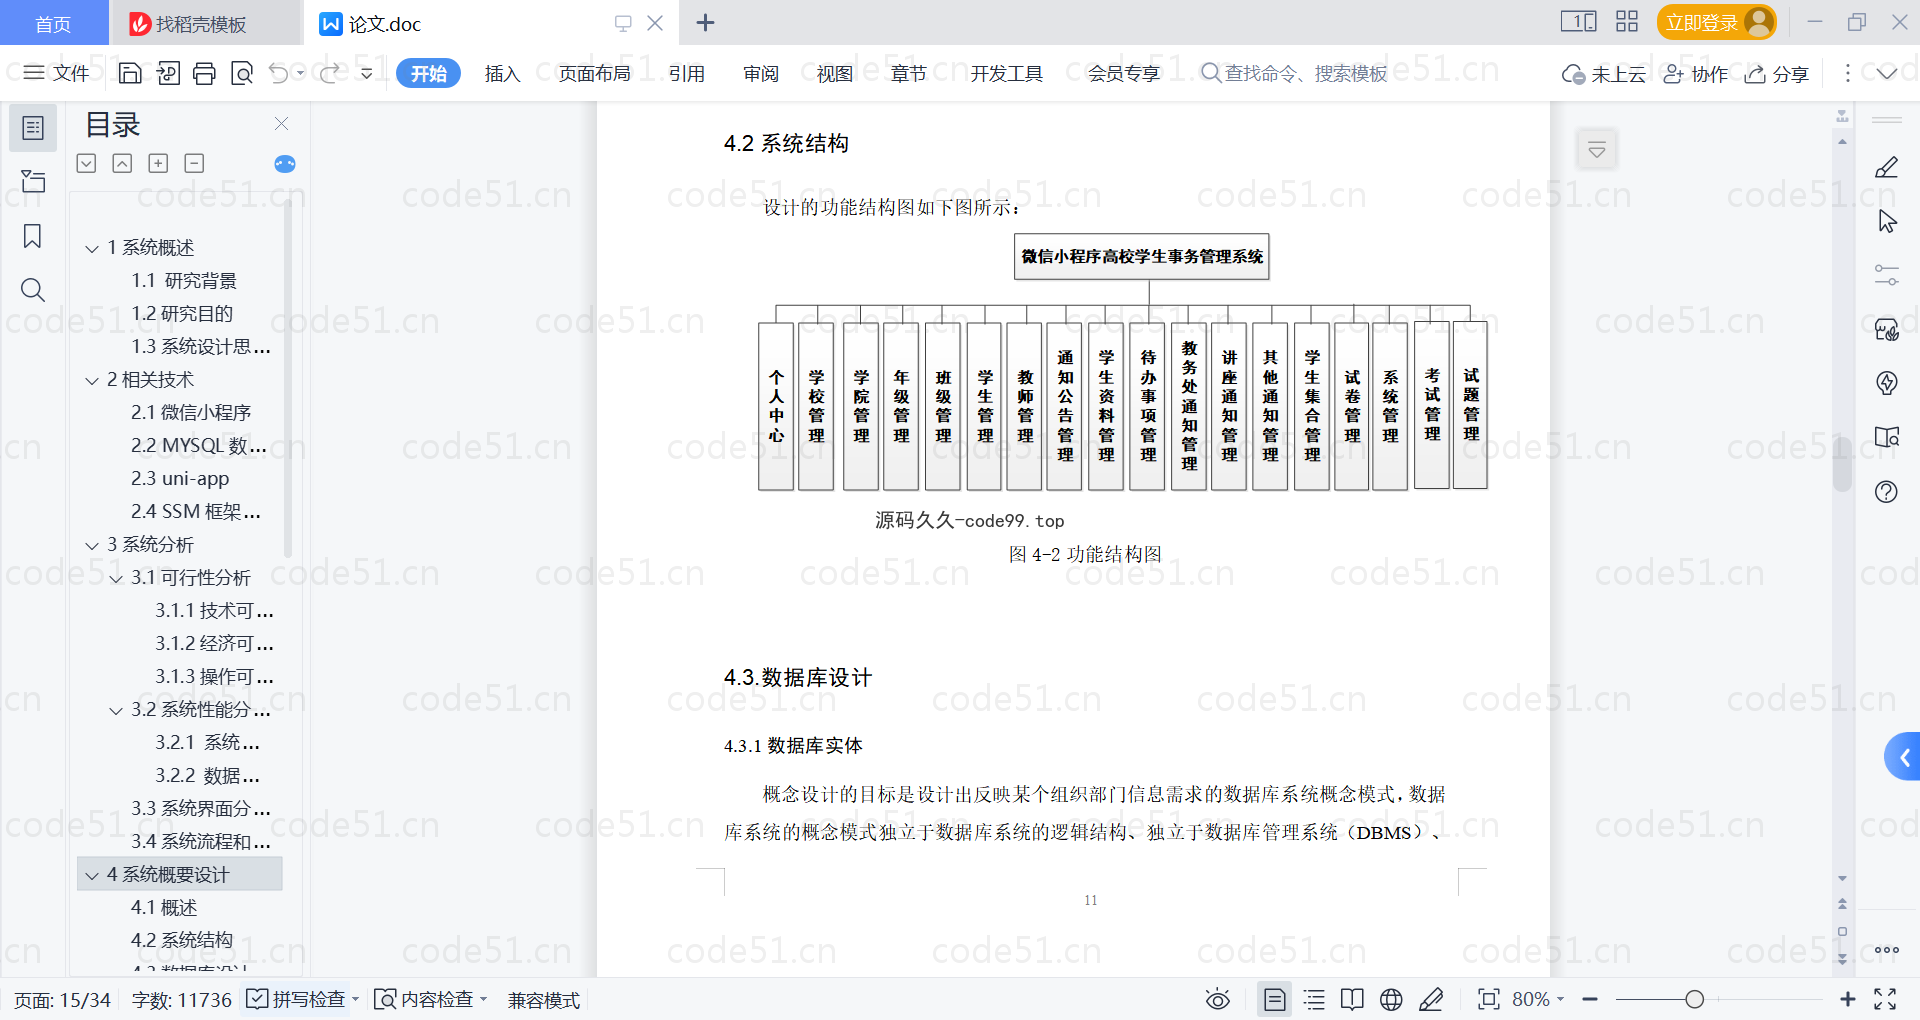Open the outline panel icon in left sidebar

(x=33, y=128)
